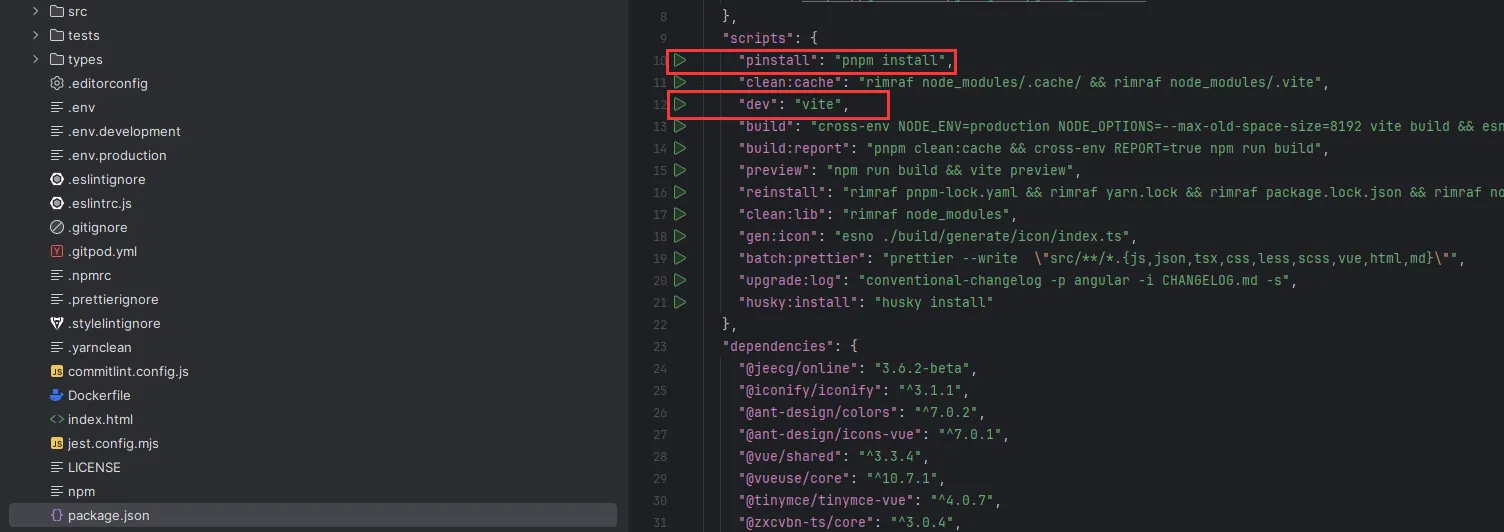The width and height of the screenshot is (1504, 532).
Task: Open index.html from the file tree
Action: pos(100,419)
